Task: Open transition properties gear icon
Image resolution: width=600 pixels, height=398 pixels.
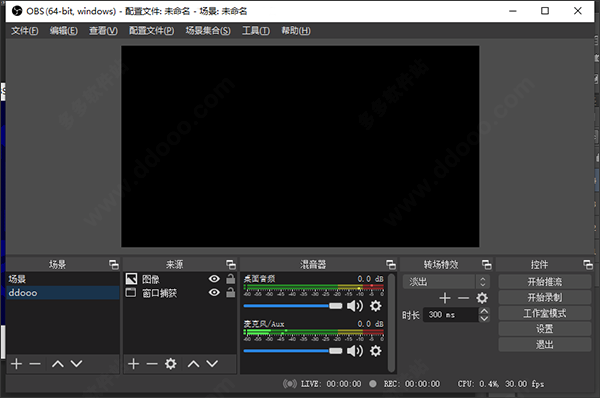Action: pos(482,298)
